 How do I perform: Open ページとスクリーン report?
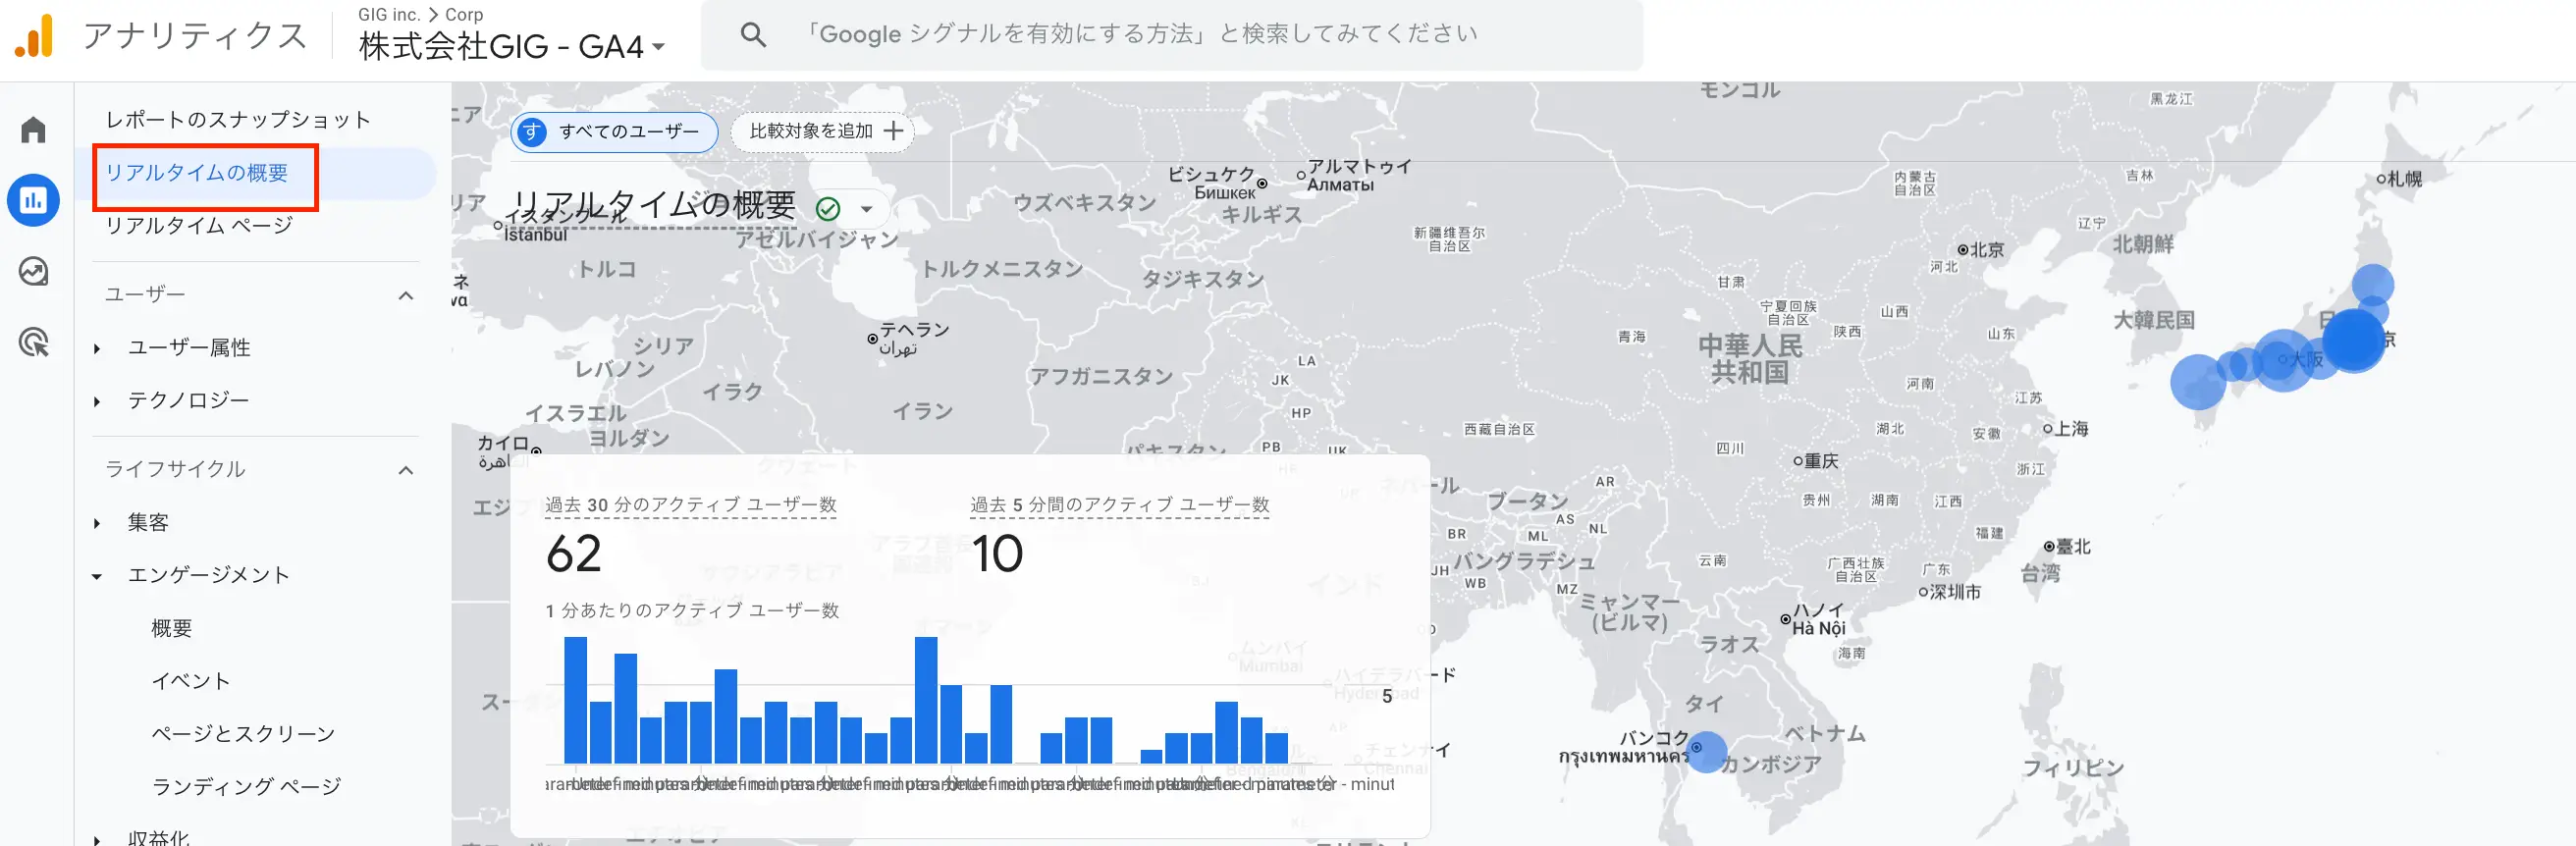(243, 734)
